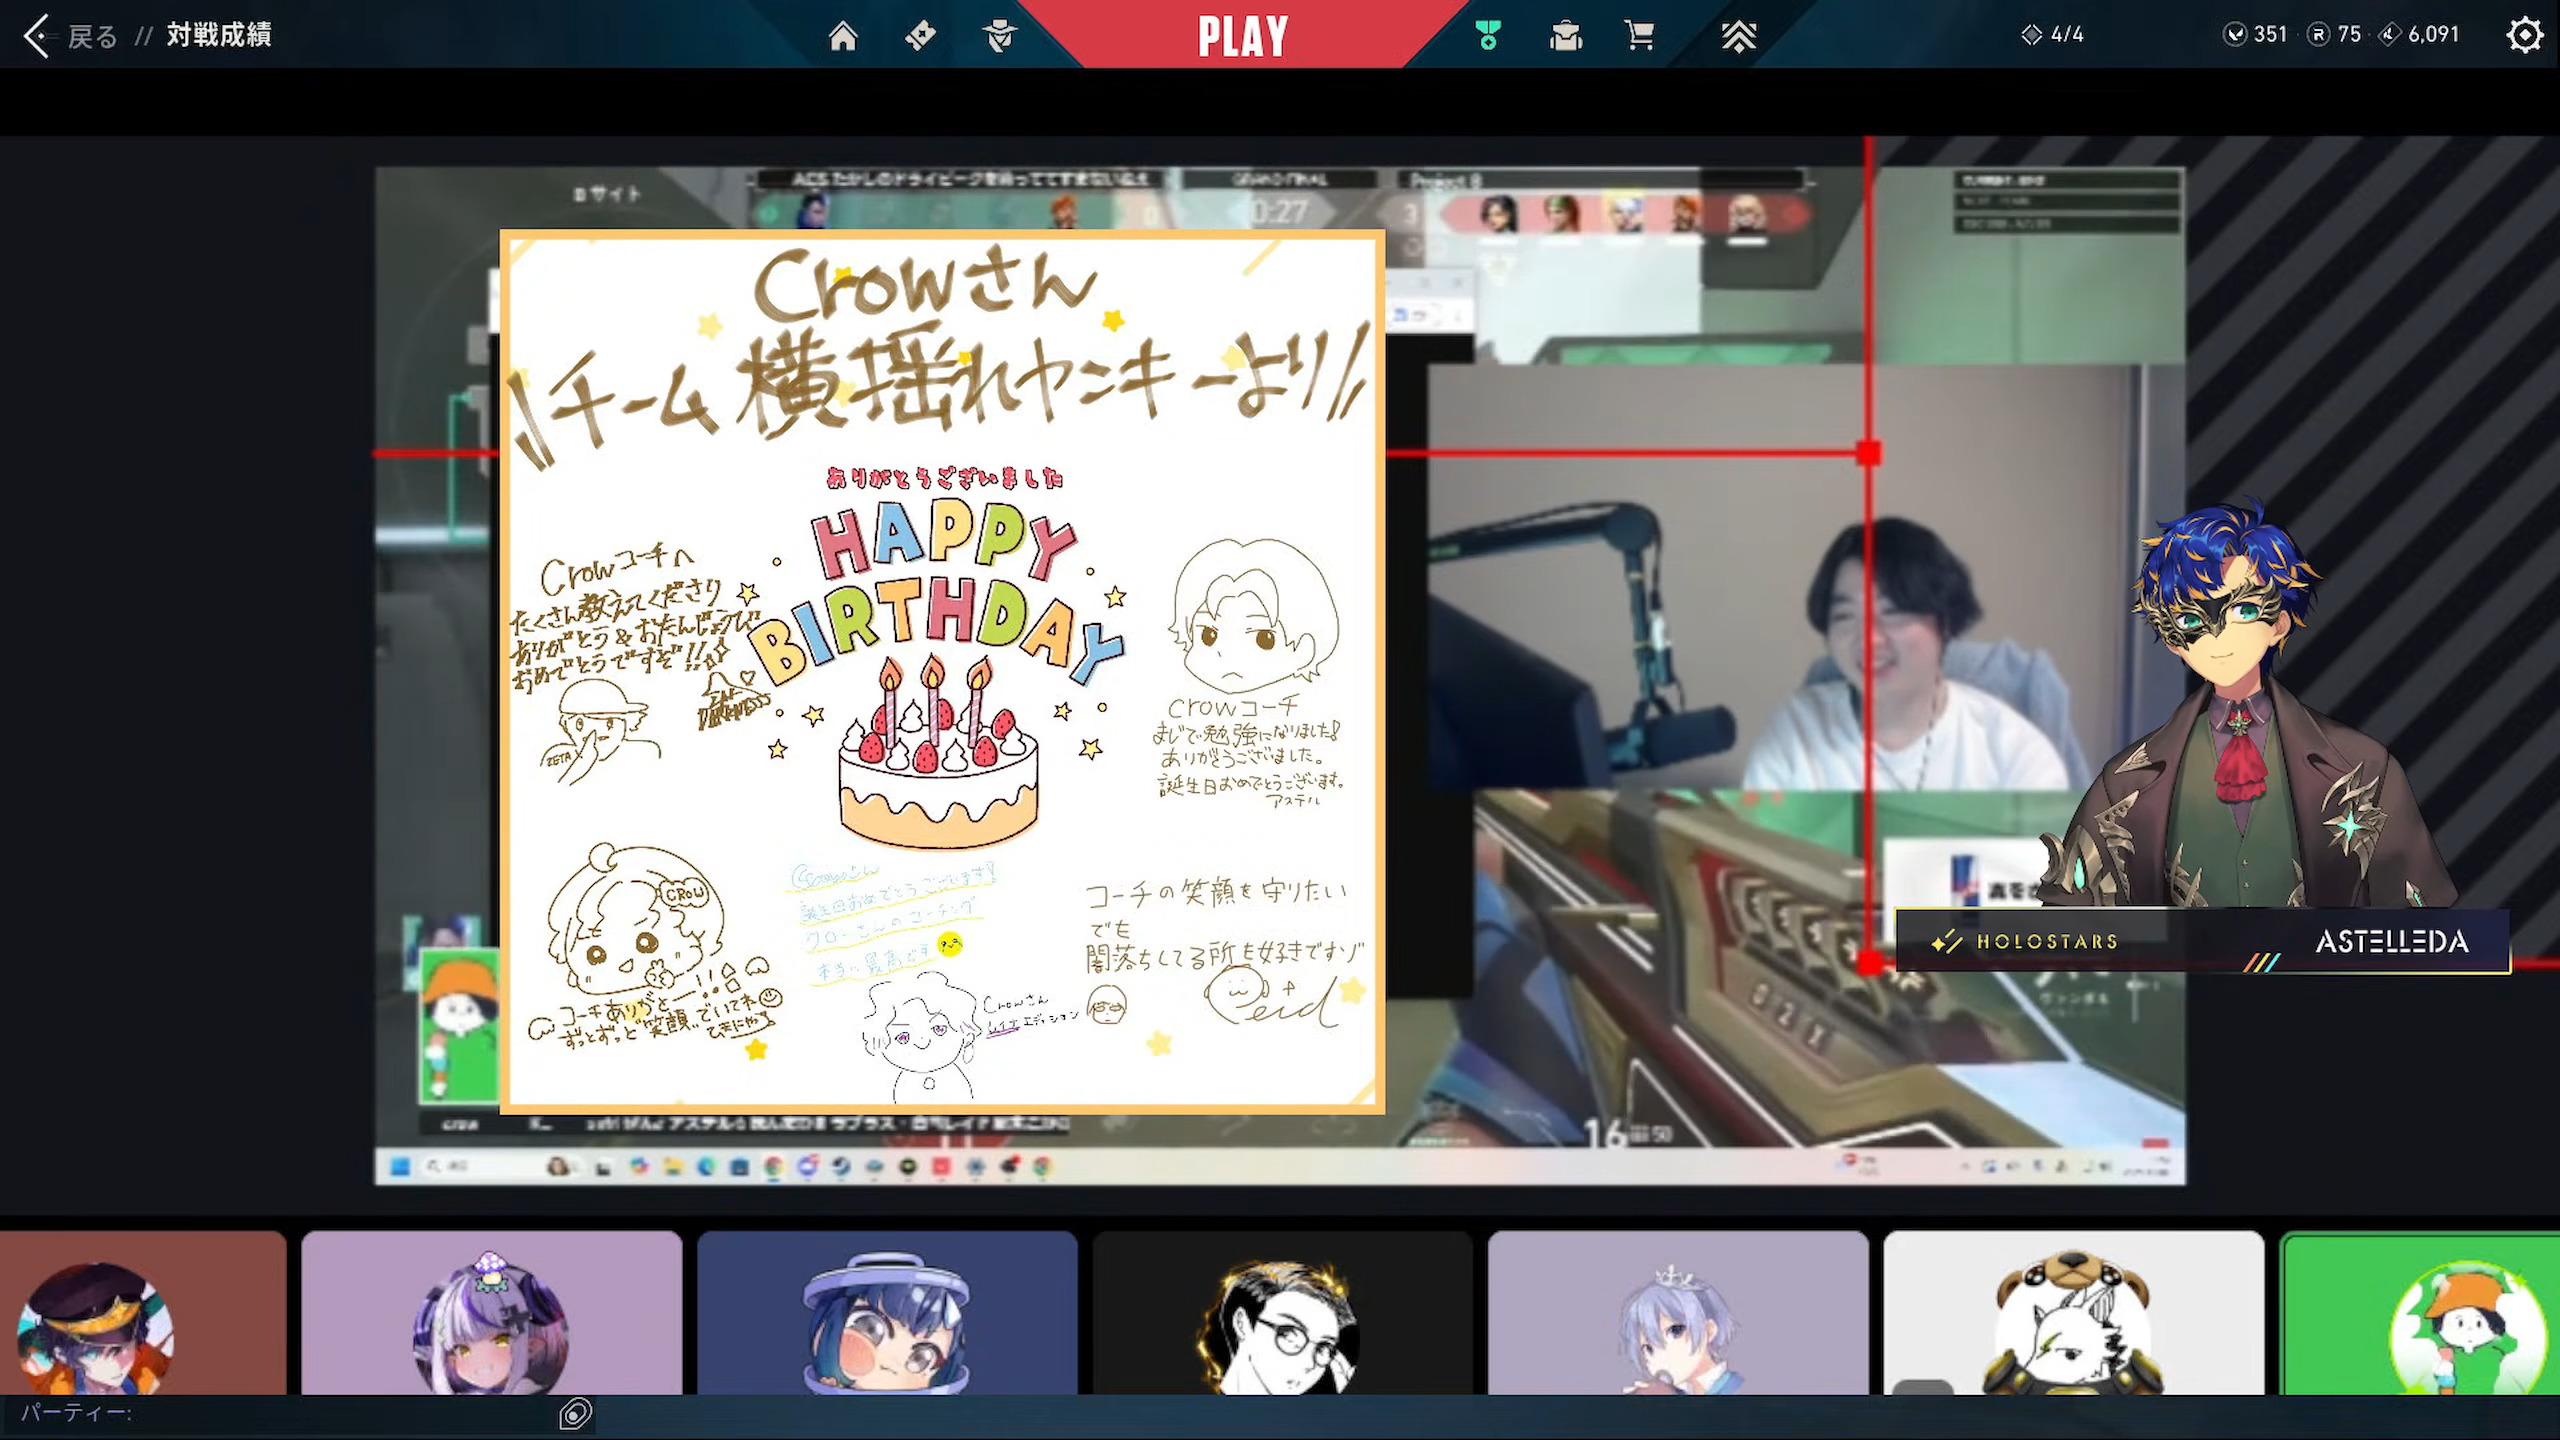Open the Career medal icon
Viewport: 2560px width, 1440px height.
point(1488,36)
